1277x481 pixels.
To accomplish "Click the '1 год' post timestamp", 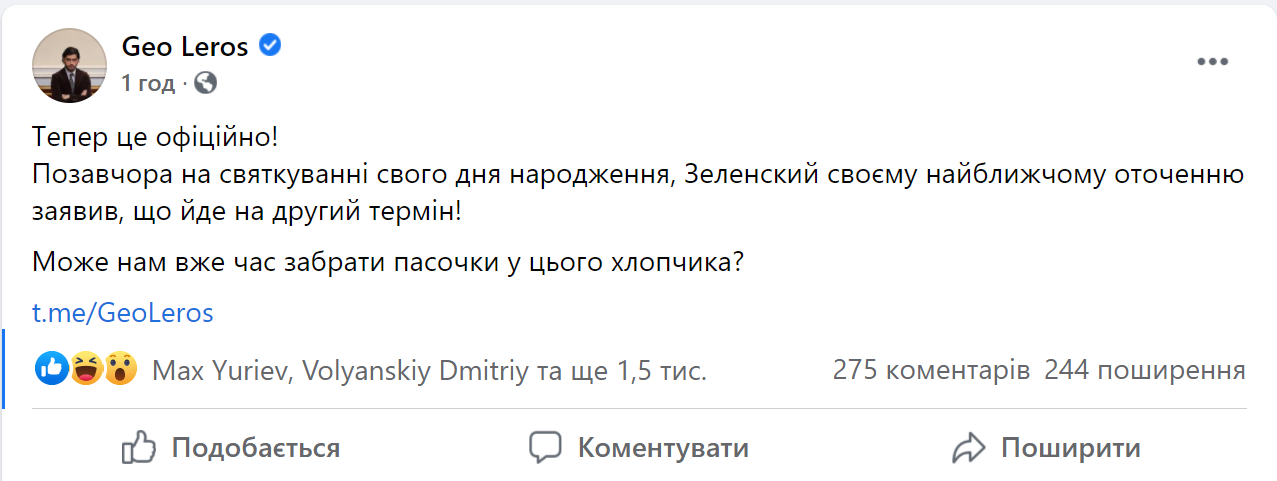I will (x=147, y=83).
